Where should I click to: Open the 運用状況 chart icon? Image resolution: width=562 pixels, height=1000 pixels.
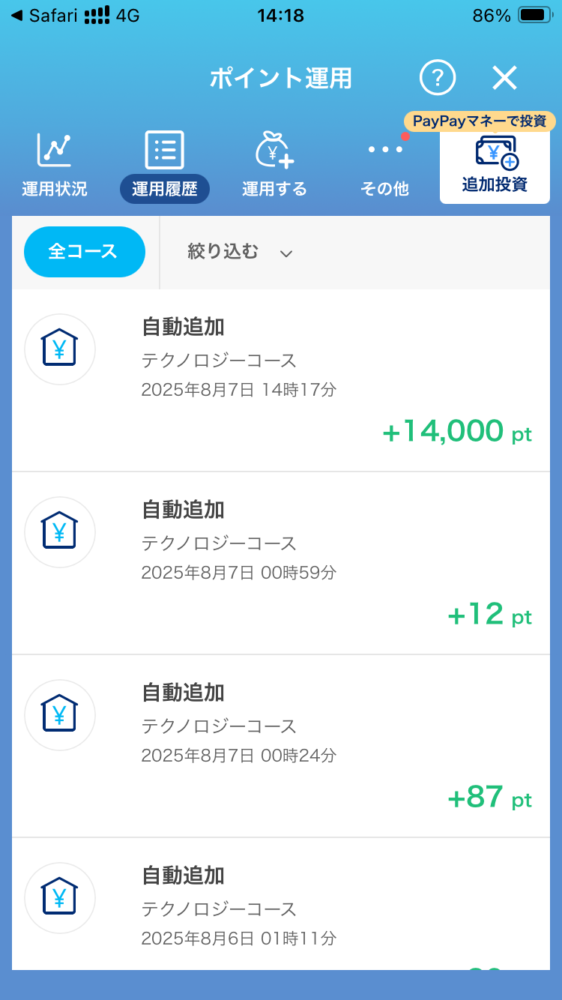[x=54, y=149]
